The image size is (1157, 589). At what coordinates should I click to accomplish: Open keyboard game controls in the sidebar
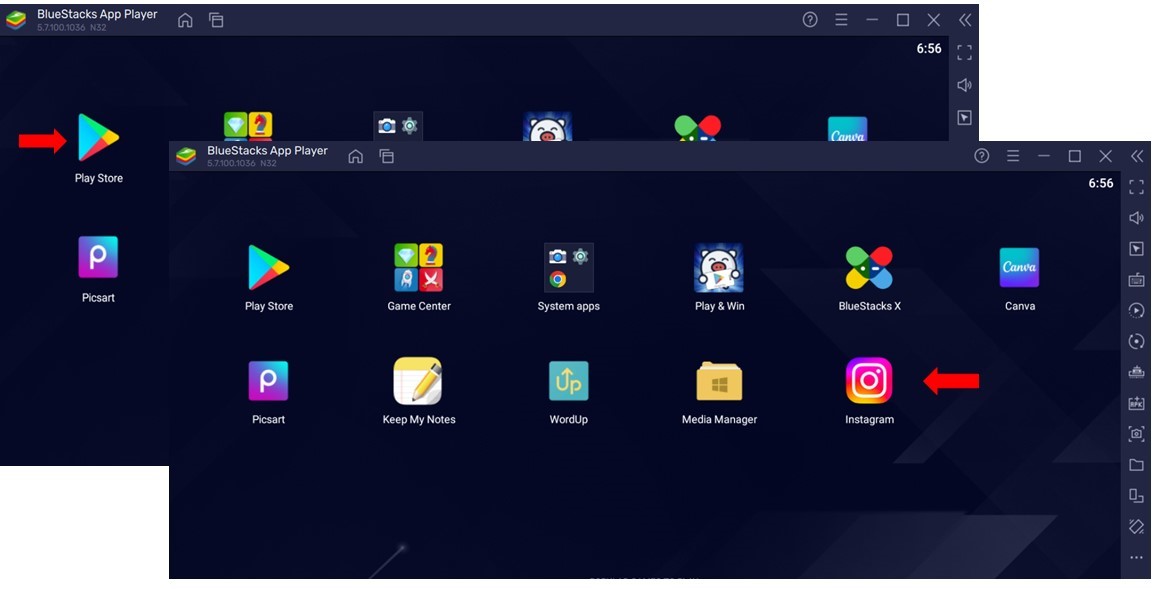pyautogui.click(x=1136, y=280)
